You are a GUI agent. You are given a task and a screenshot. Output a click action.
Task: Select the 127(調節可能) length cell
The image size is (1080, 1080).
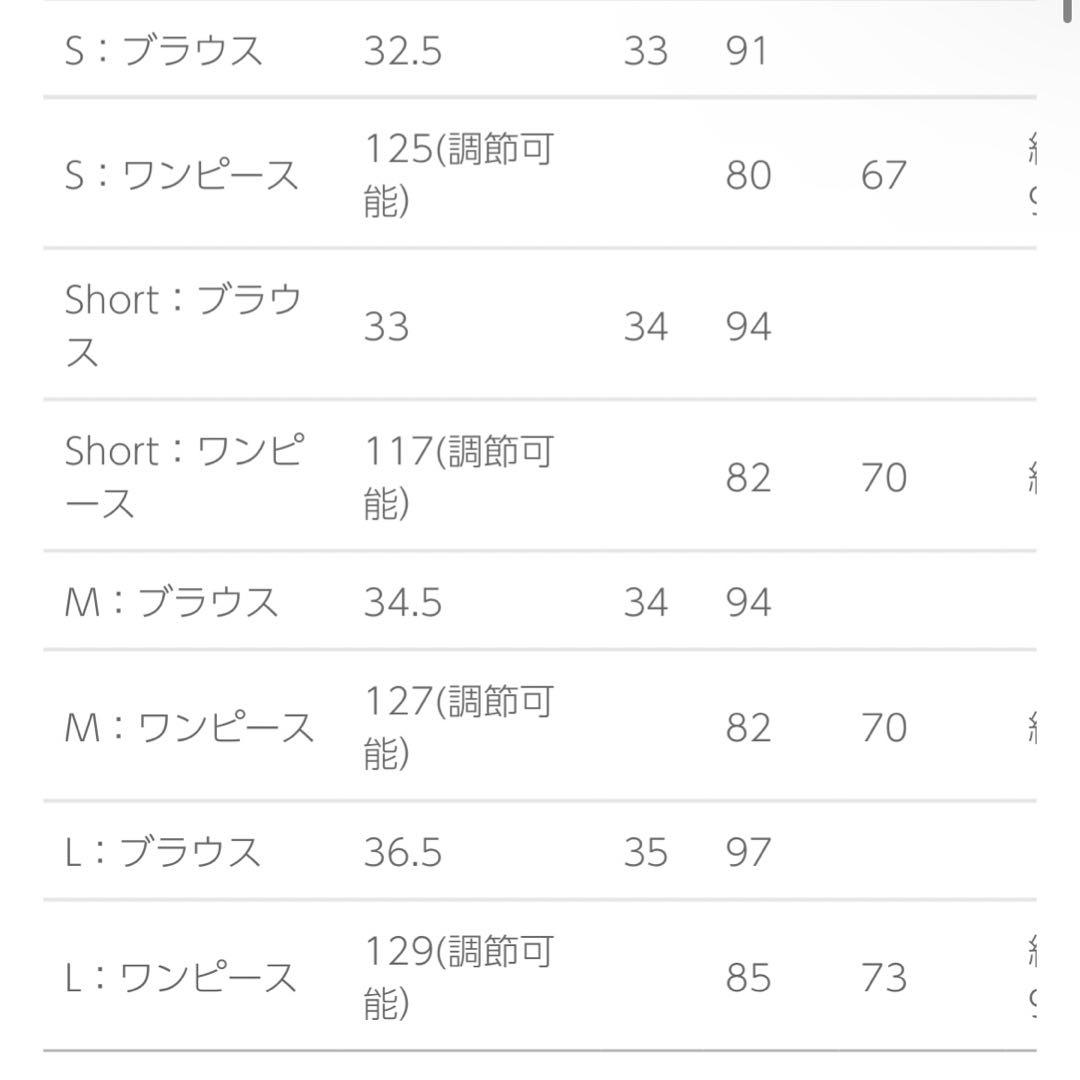click(x=458, y=727)
